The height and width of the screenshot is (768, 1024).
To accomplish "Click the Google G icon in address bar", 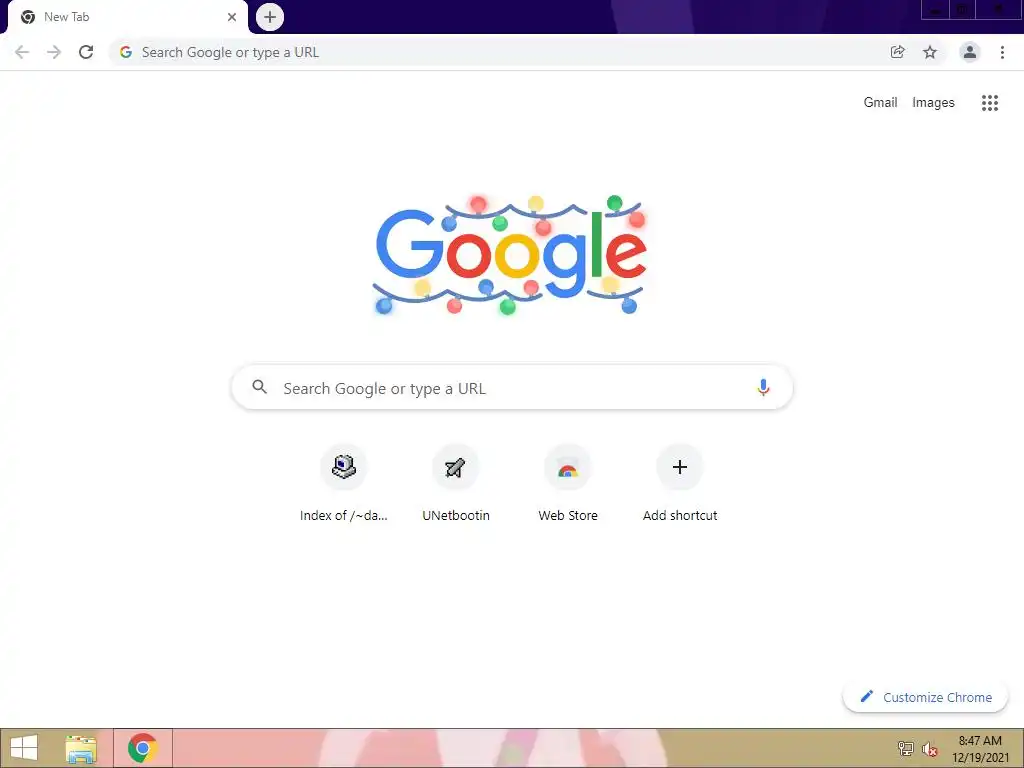I will pyautogui.click(x=126, y=52).
